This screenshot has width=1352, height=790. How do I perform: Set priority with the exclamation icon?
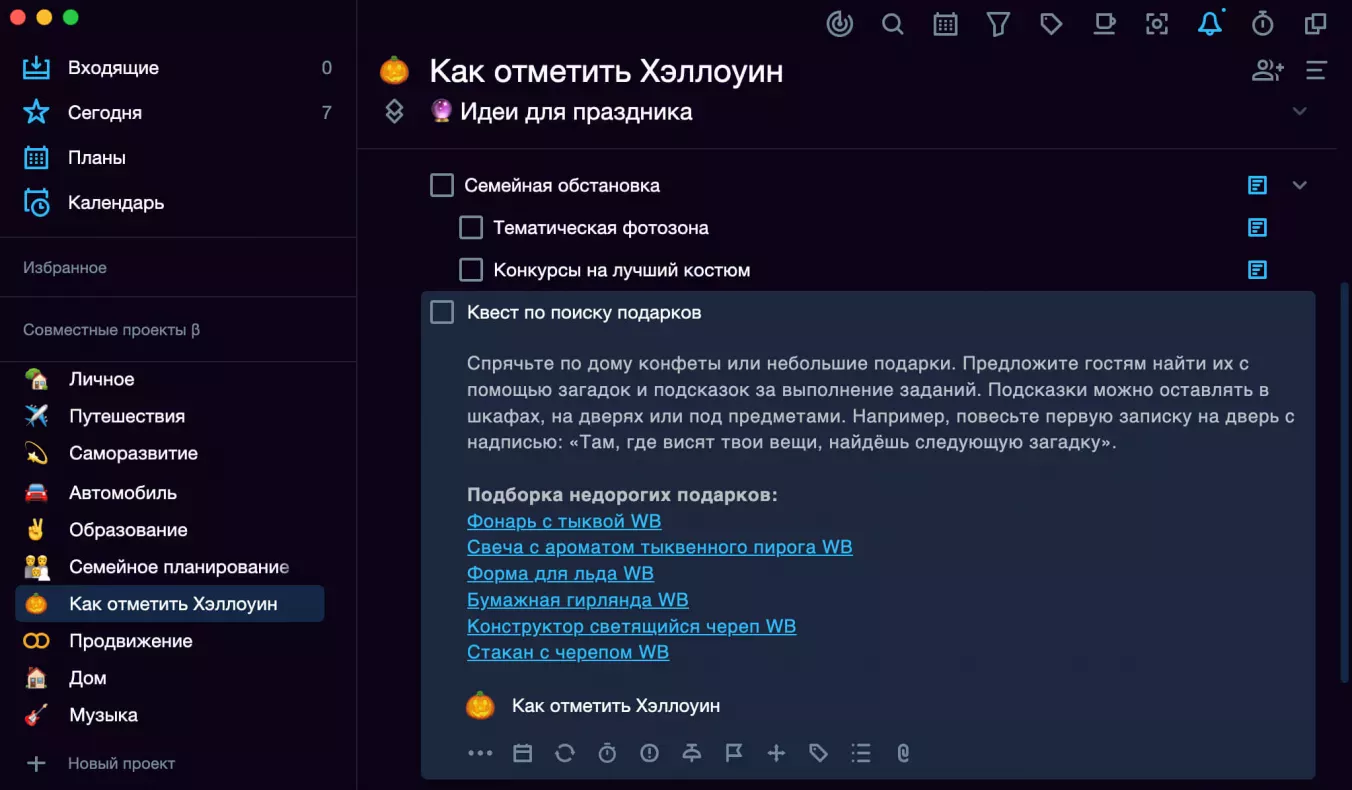[650, 753]
